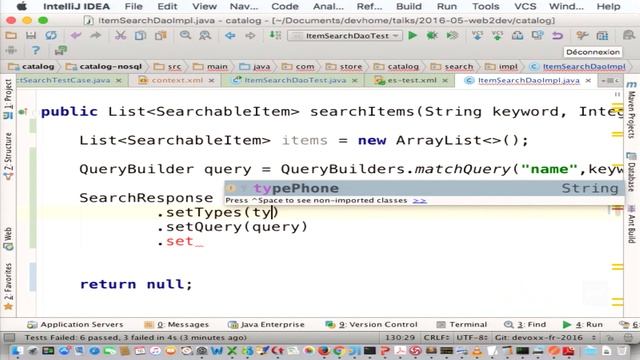
Task: Click the Find magnifier icon
Action: click(185, 36)
